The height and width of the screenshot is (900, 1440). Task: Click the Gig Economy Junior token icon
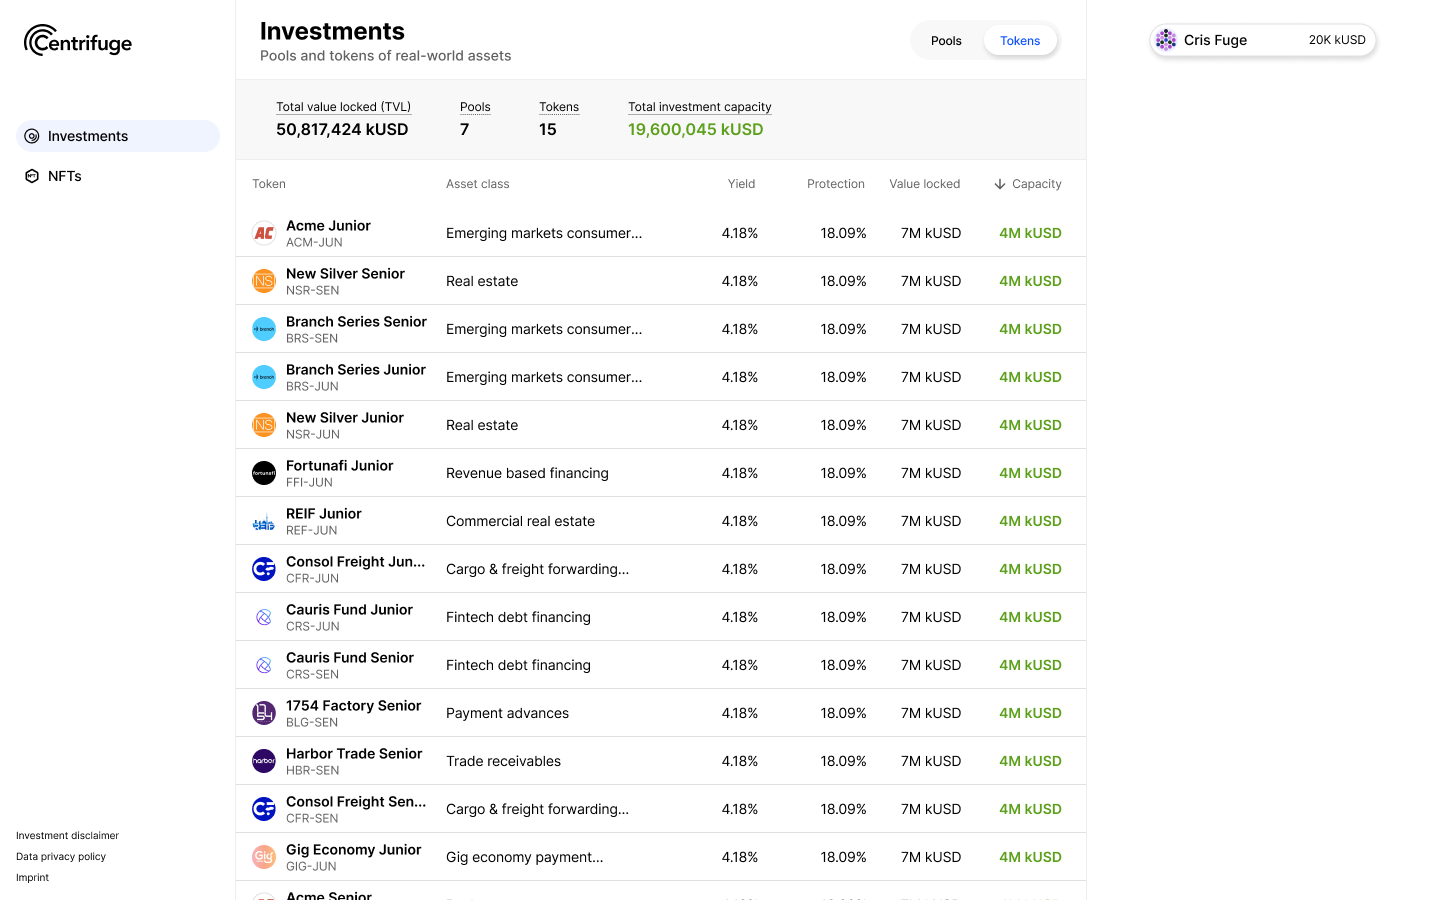tap(264, 857)
